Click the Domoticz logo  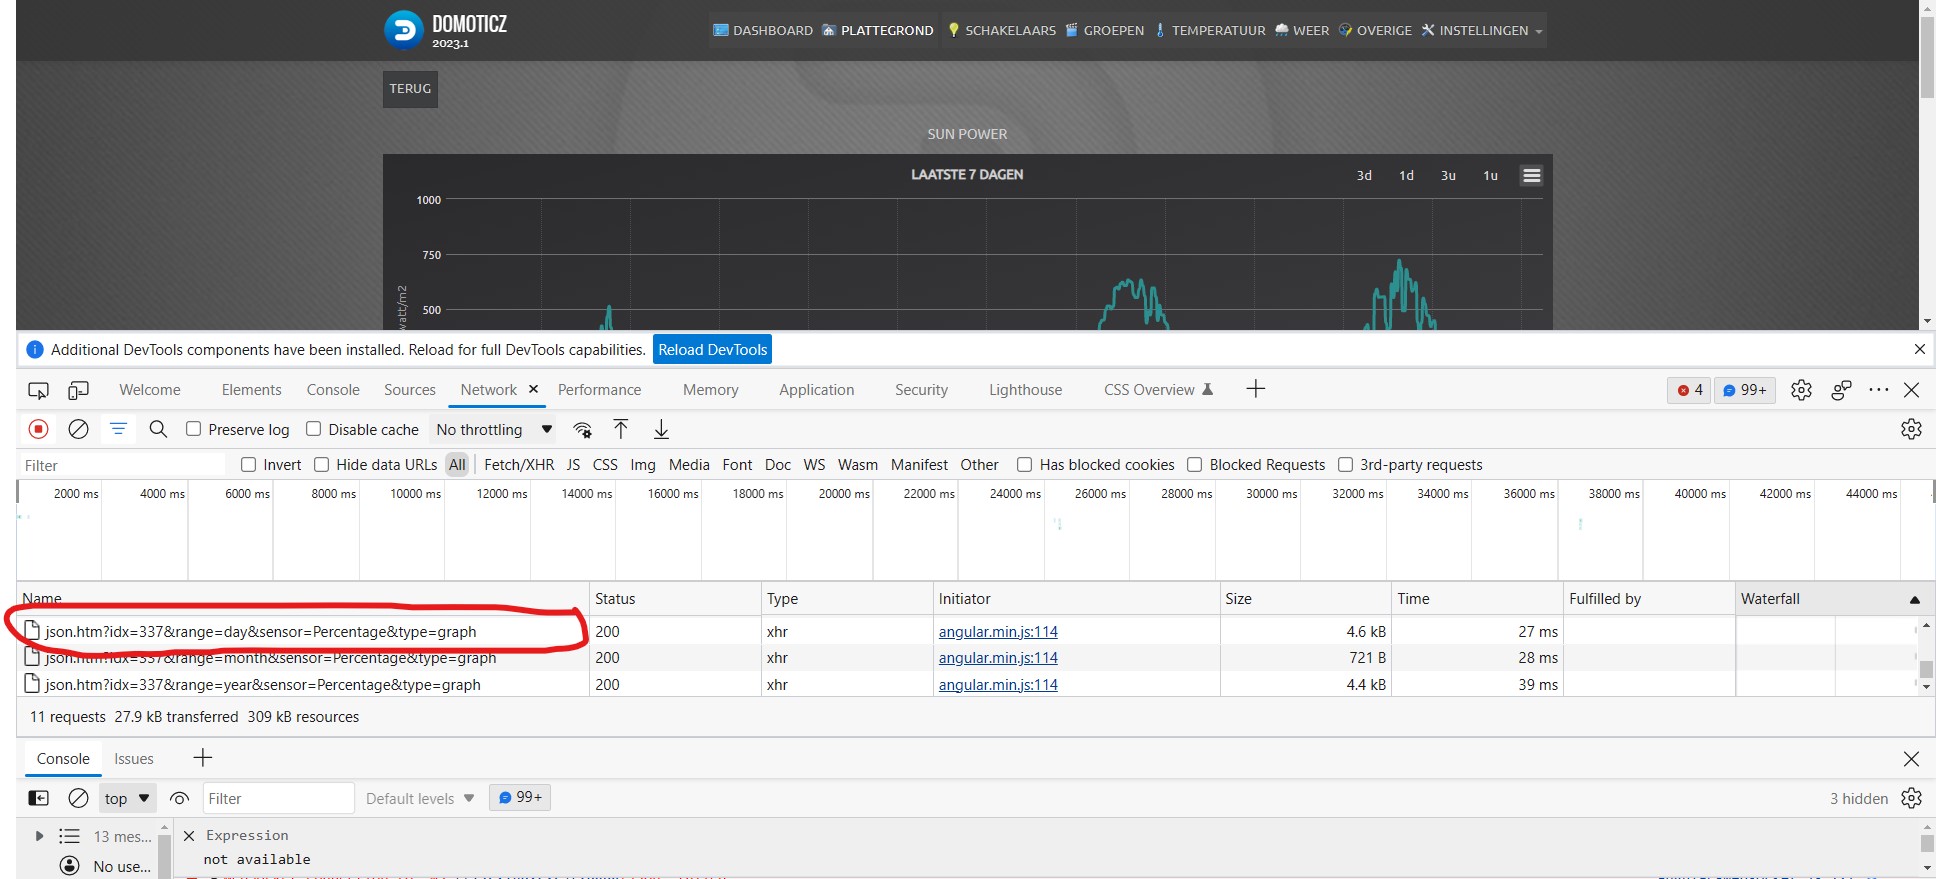click(404, 30)
